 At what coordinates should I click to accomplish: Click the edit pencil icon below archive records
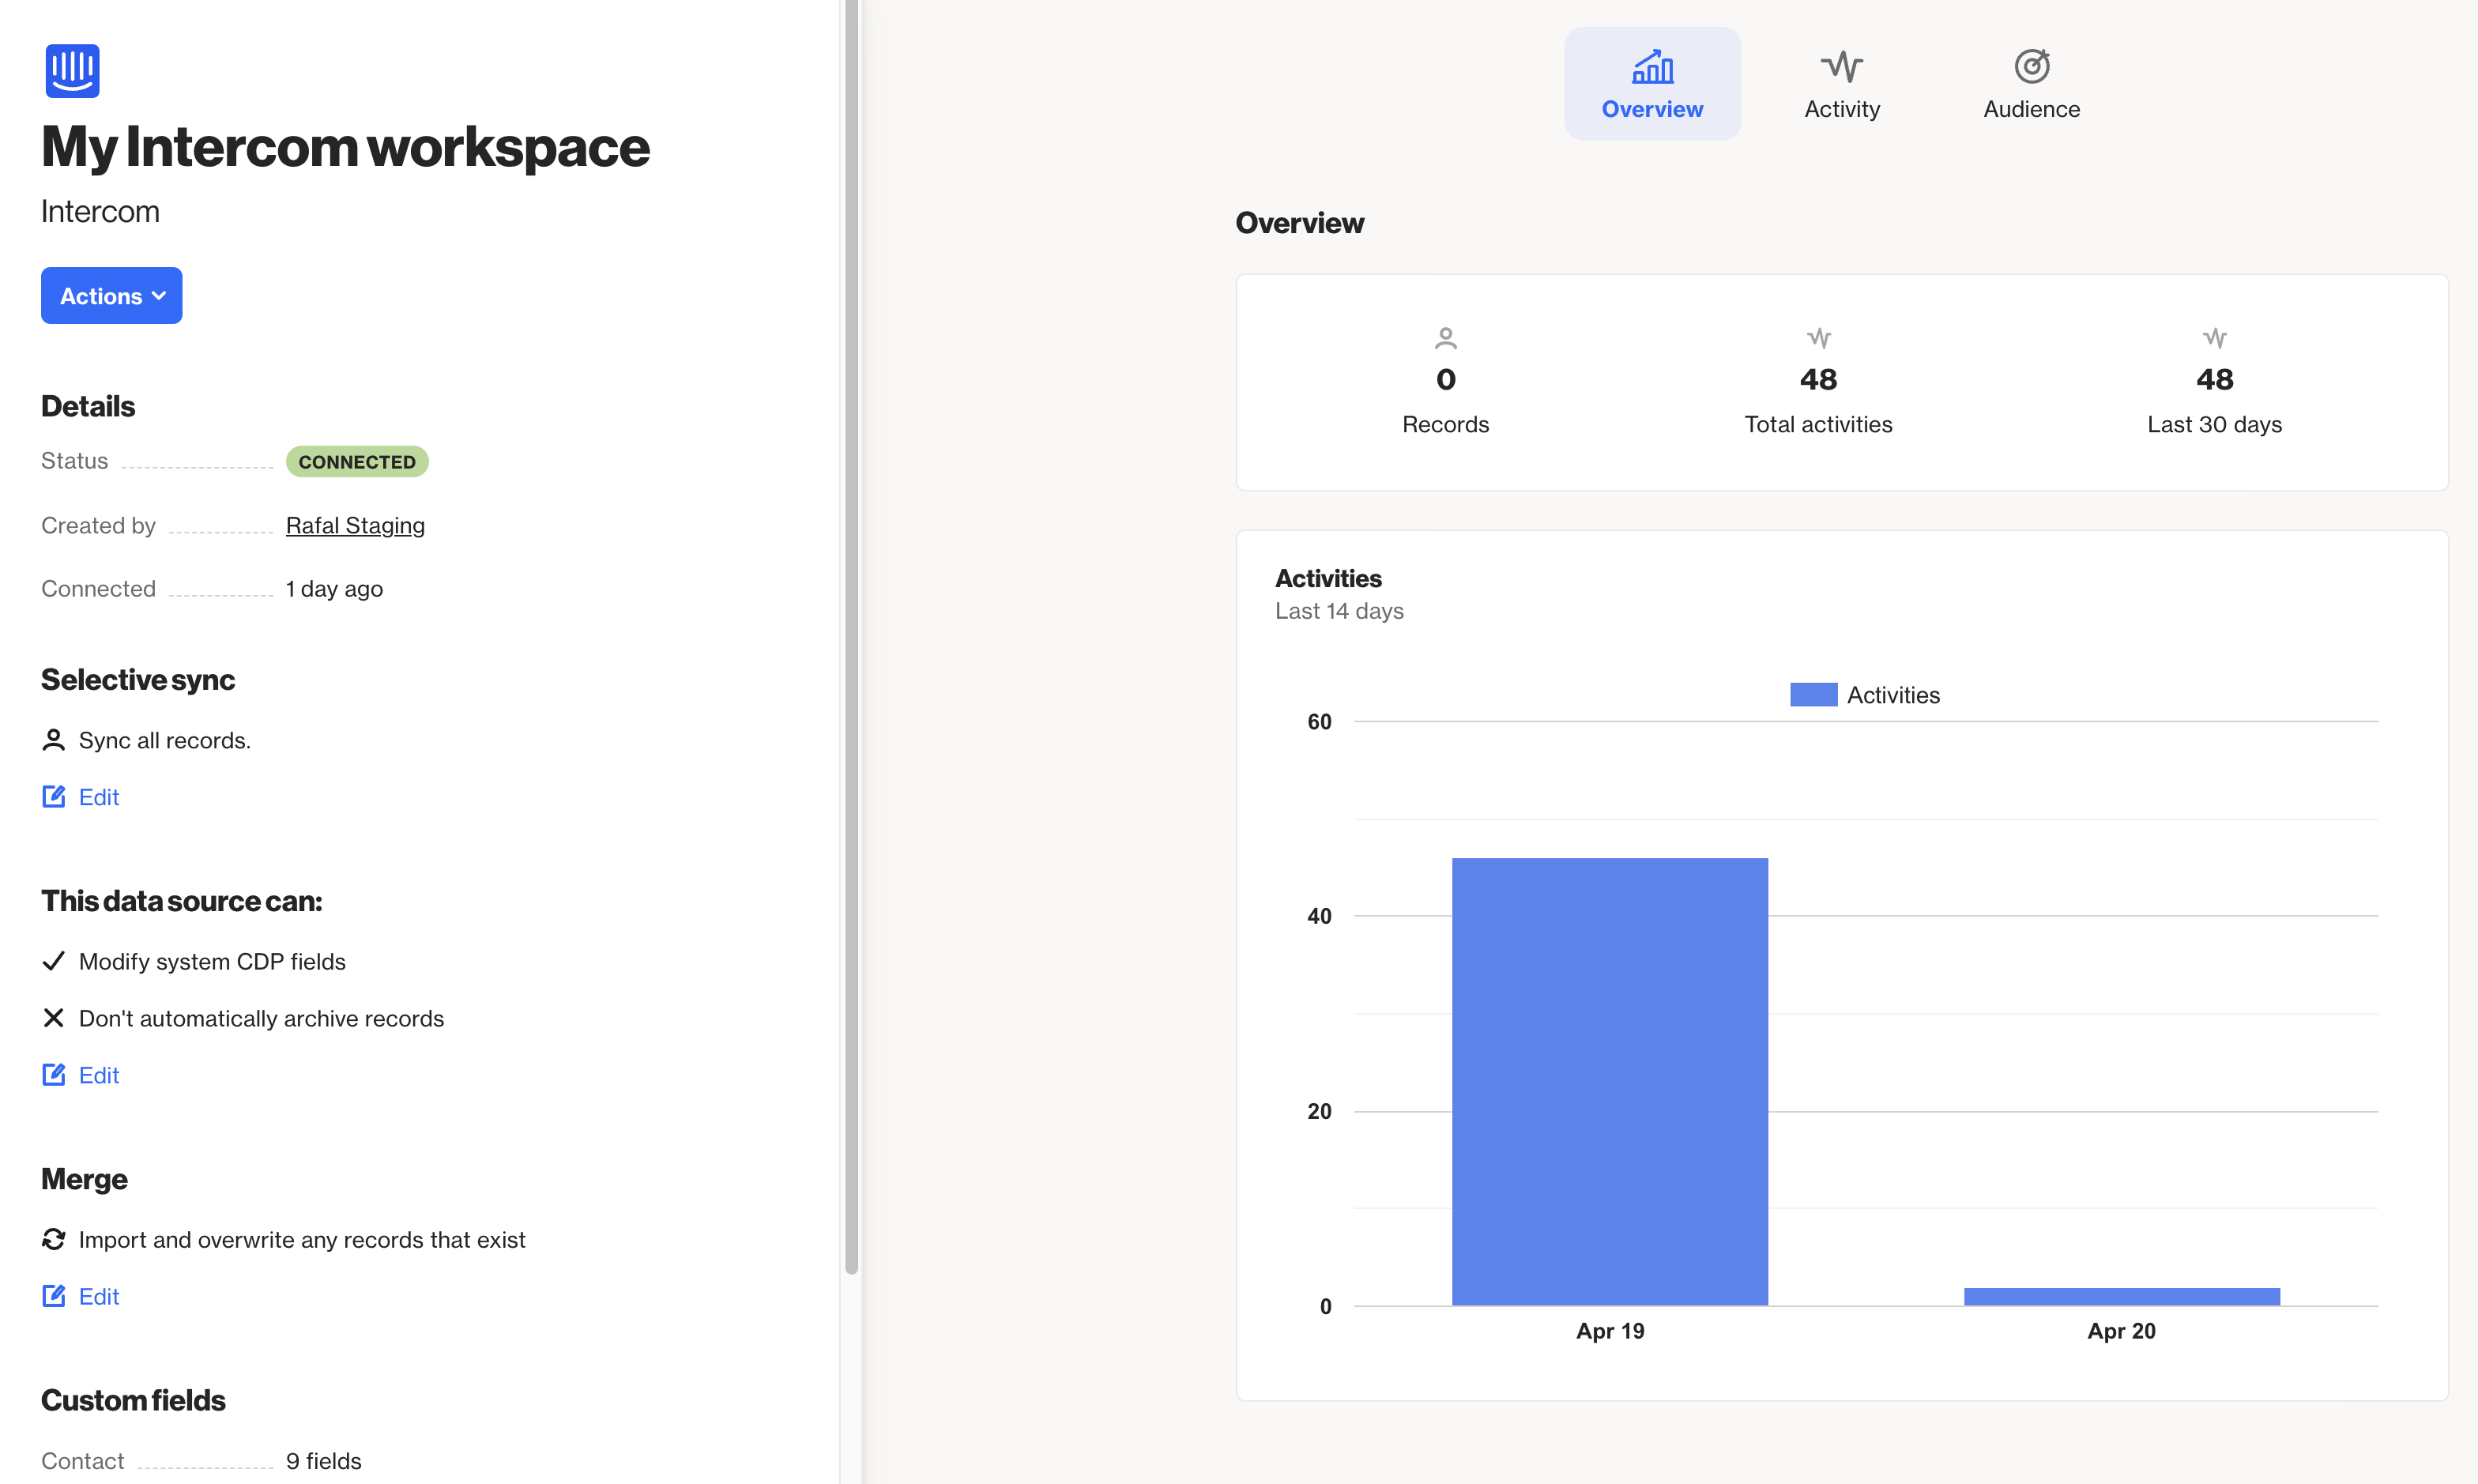(54, 1074)
